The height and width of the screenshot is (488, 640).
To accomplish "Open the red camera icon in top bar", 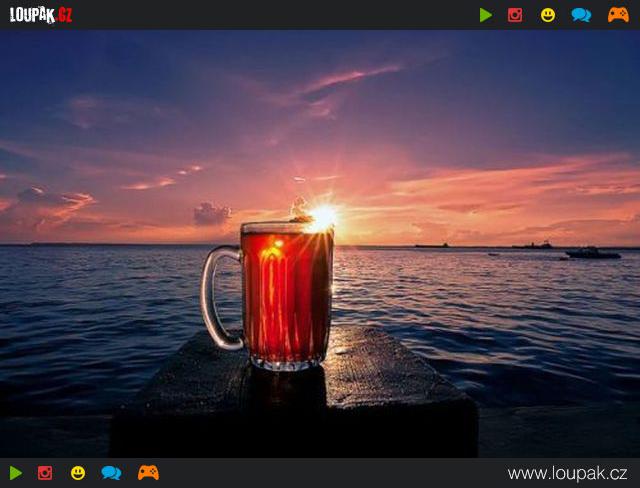I will (x=515, y=15).
